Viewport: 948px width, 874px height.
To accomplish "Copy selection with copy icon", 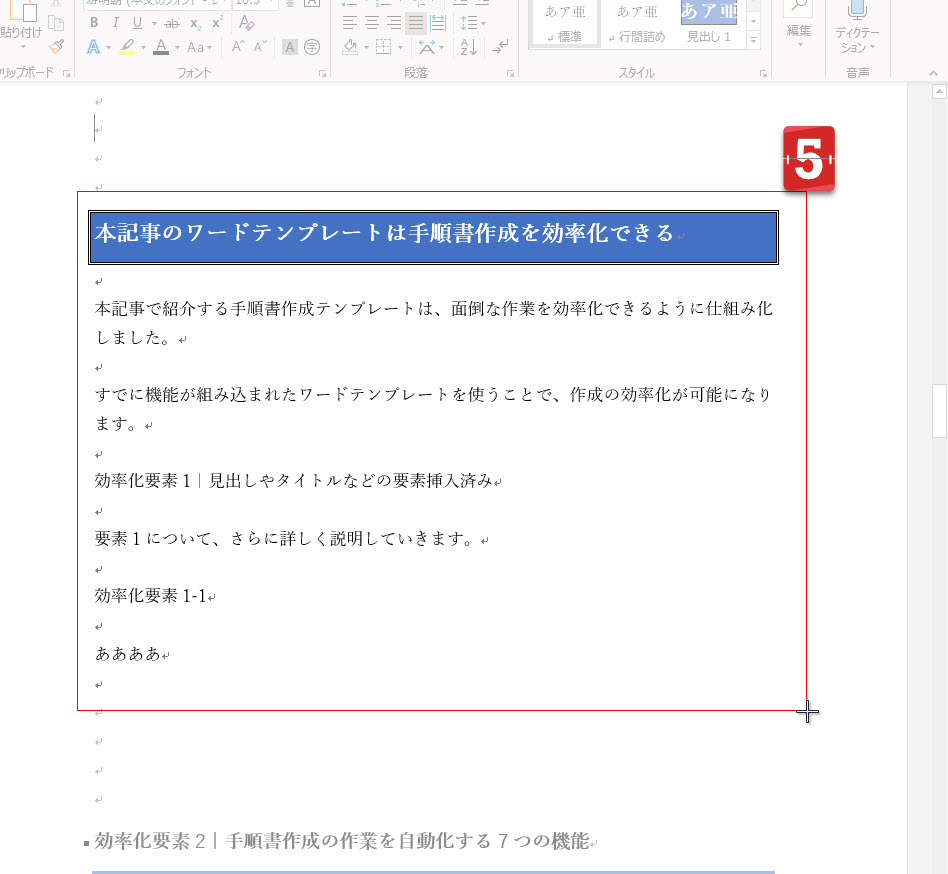I will click(x=56, y=24).
